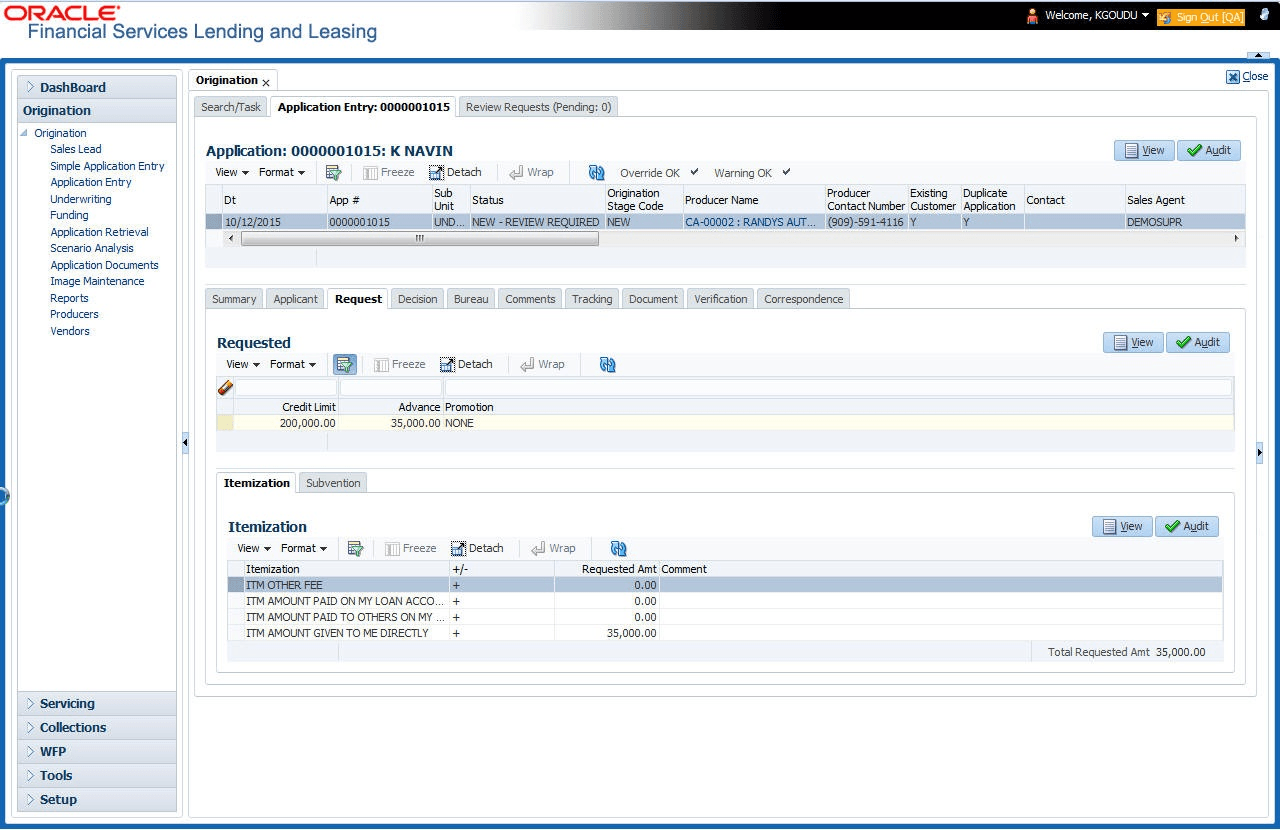Viewport: 1280px width, 830px height.
Task: Click View button in Application header
Action: click(x=1144, y=150)
